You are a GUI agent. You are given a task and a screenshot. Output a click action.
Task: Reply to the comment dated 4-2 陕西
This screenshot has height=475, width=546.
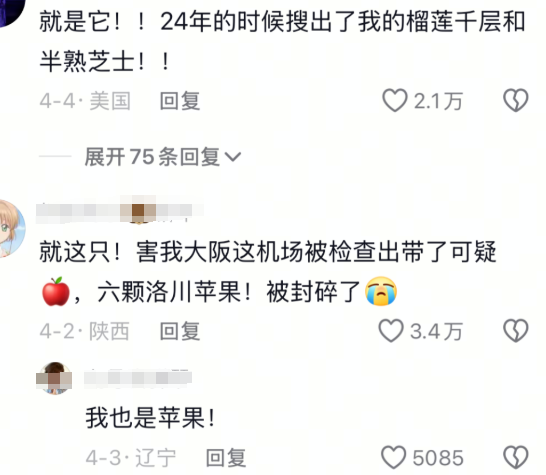180,331
